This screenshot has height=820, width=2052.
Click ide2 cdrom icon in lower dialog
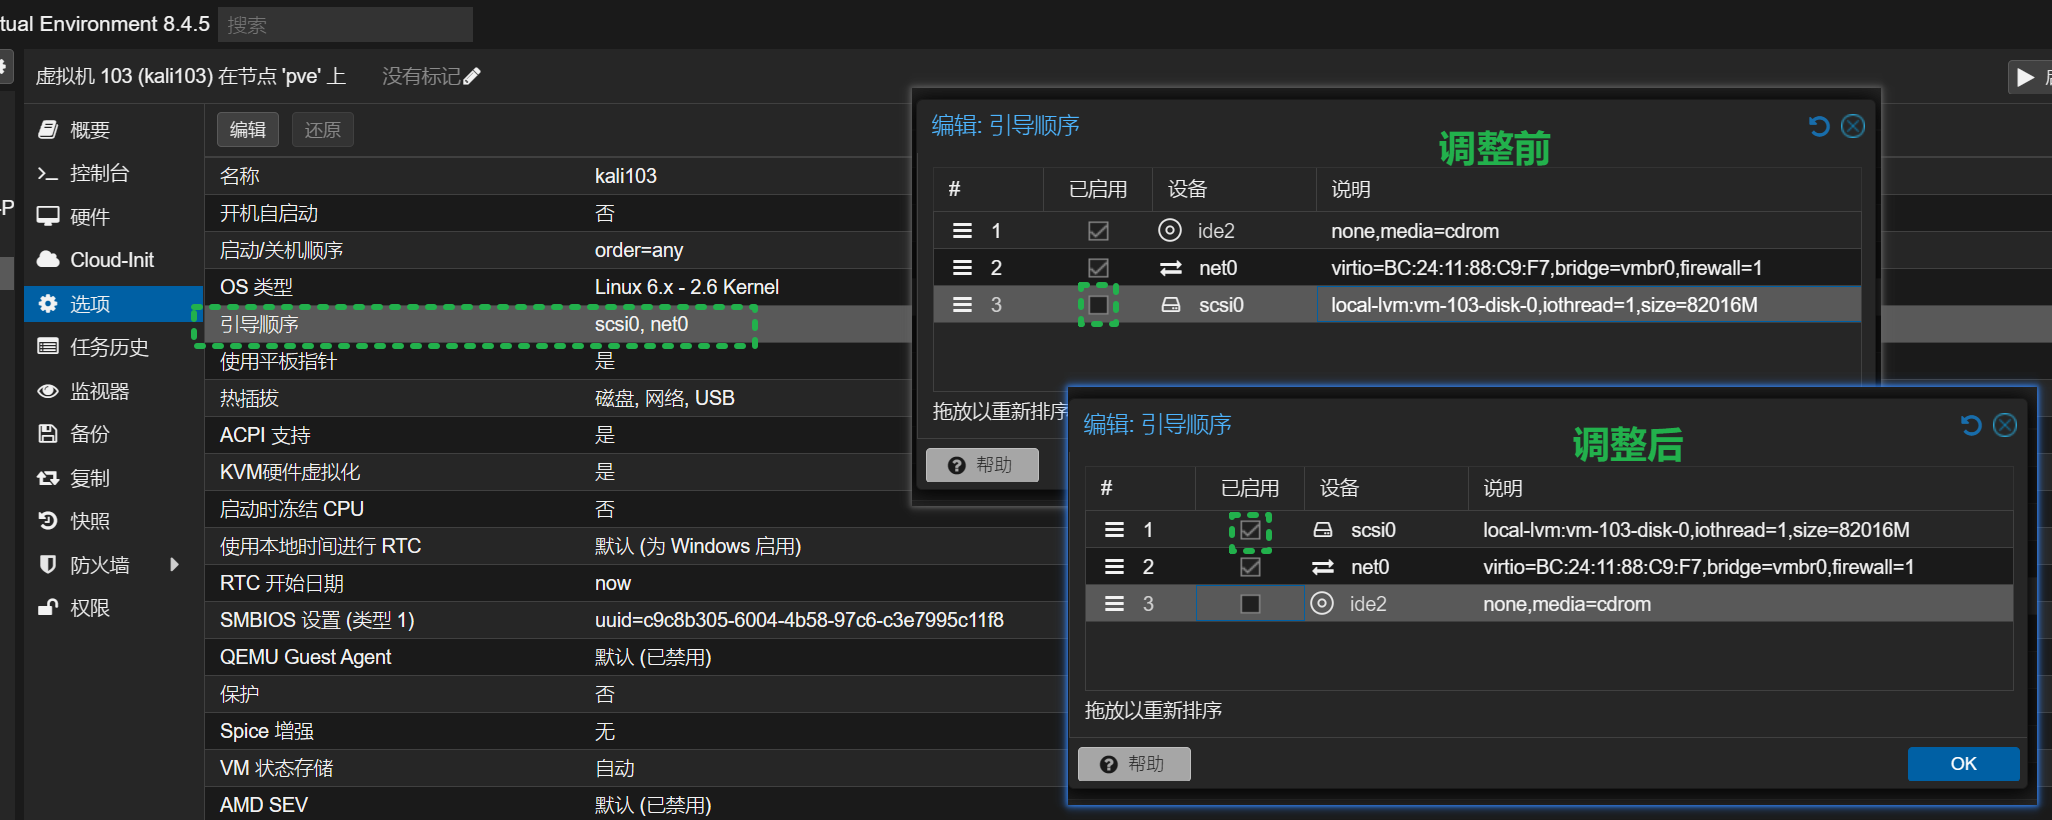click(1322, 603)
